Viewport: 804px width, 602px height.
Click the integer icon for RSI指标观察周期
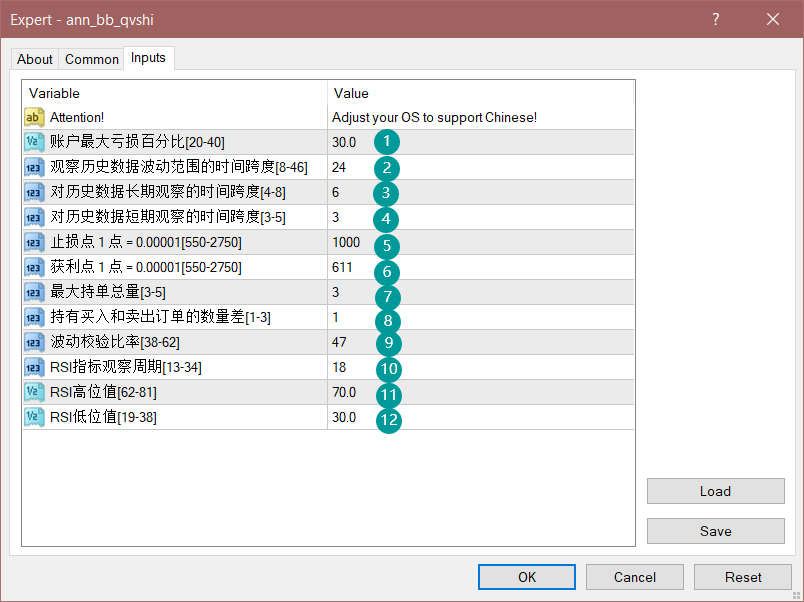(34, 367)
